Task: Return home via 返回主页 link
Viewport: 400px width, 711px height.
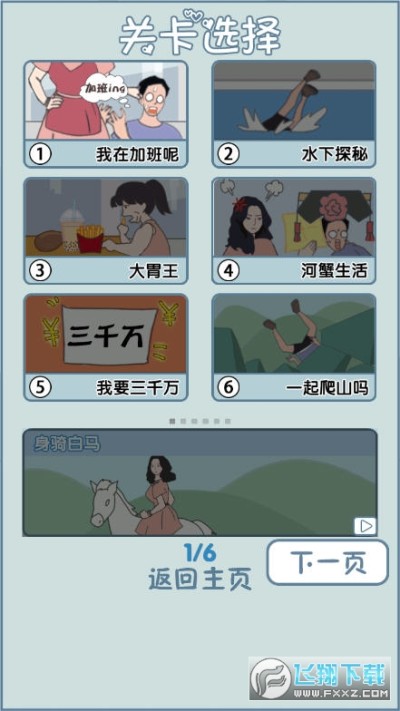Action: 200,580
